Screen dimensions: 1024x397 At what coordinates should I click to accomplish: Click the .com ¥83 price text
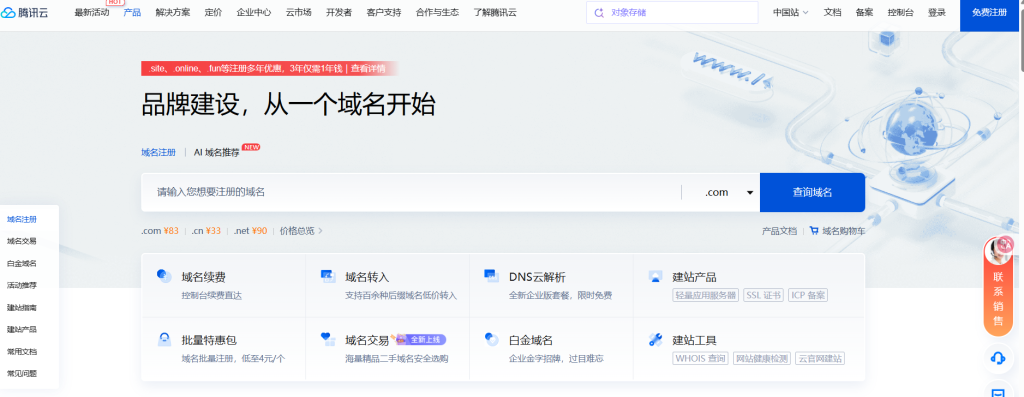coord(160,230)
